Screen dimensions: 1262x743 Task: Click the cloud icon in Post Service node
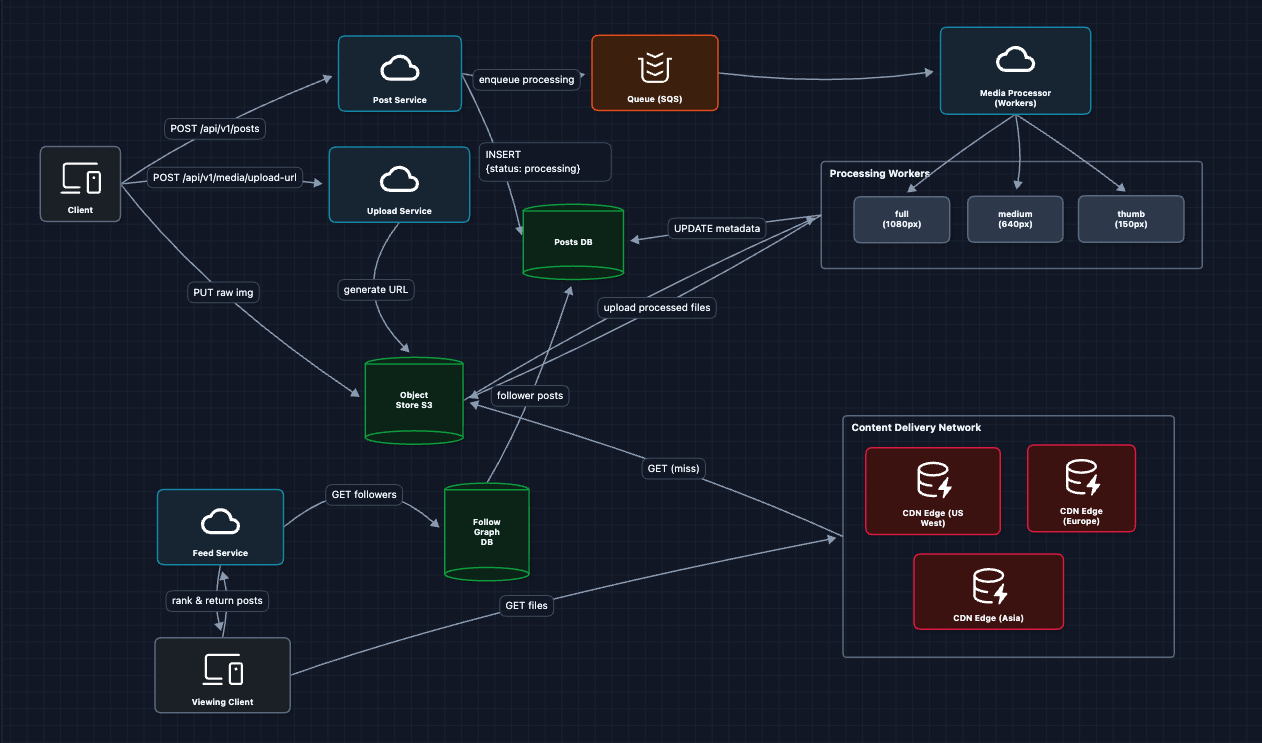(x=399, y=68)
